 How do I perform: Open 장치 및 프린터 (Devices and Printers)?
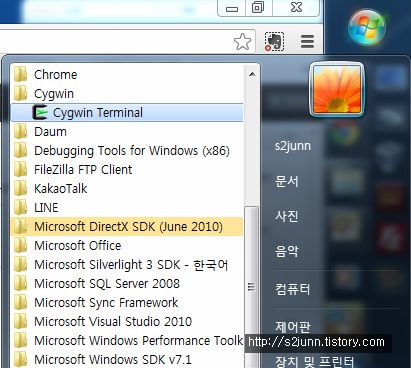314,361
